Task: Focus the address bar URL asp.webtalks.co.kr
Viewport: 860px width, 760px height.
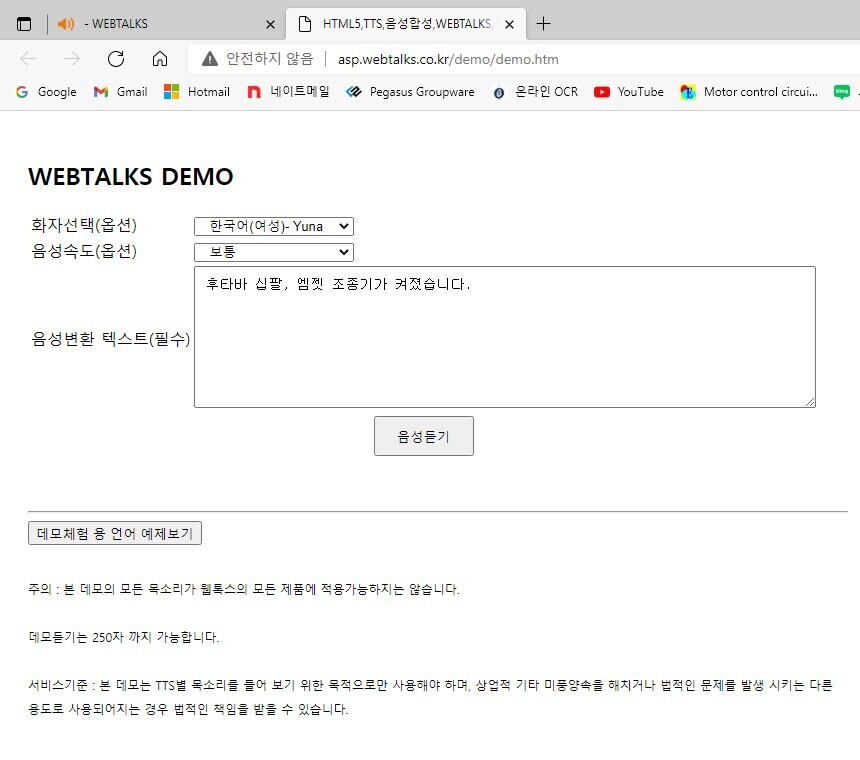Action: click(448, 59)
